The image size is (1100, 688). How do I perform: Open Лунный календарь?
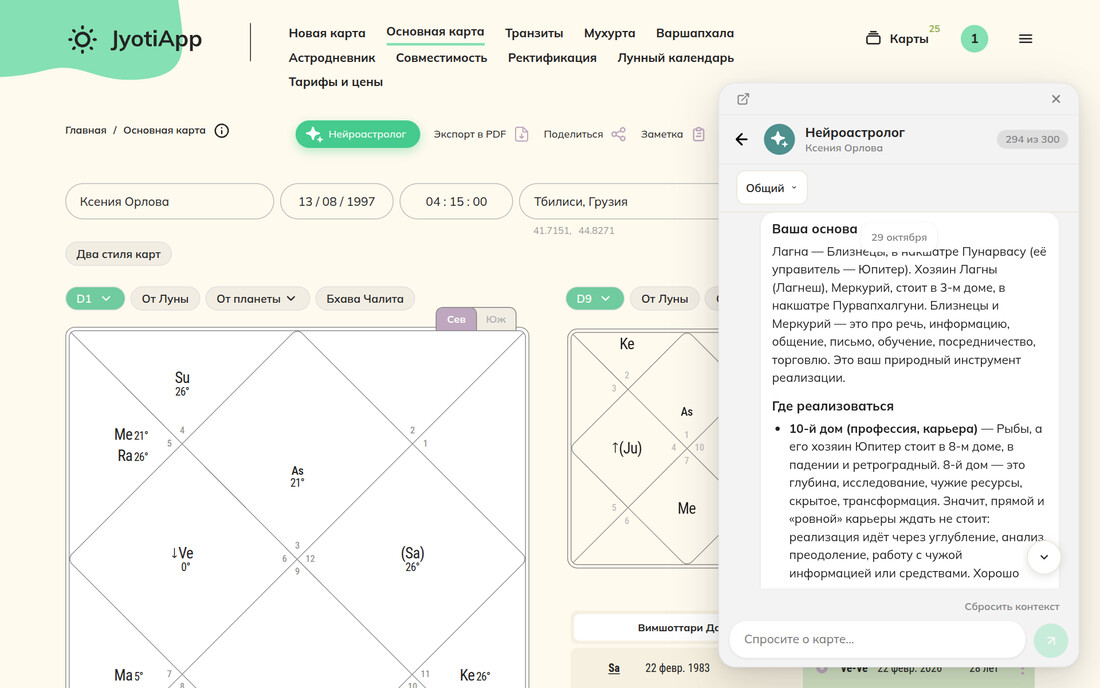[x=676, y=58]
